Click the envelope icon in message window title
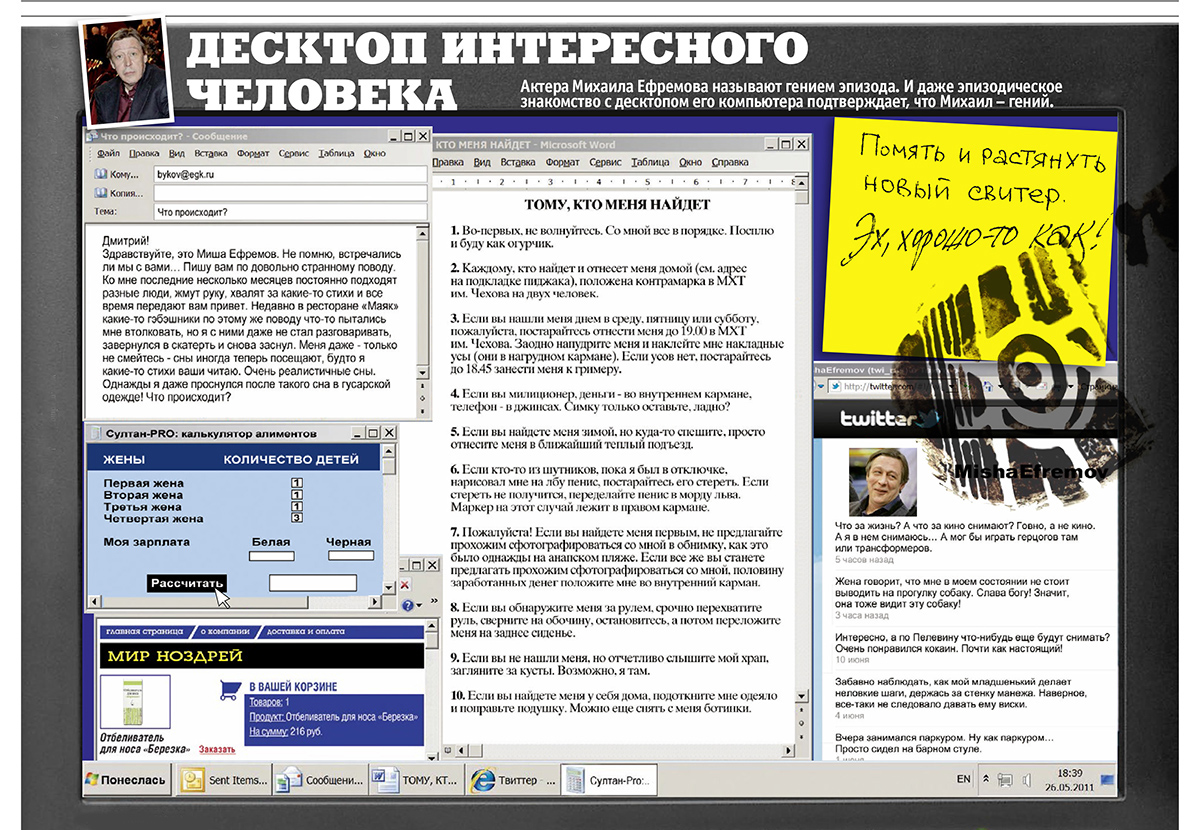The height and width of the screenshot is (830, 1200). pyautogui.click(x=92, y=136)
